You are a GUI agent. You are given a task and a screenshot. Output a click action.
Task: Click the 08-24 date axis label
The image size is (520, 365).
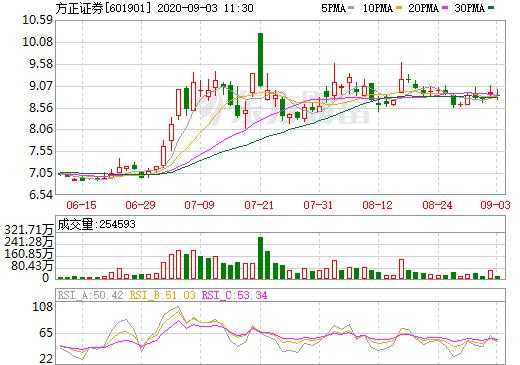pos(437,205)
